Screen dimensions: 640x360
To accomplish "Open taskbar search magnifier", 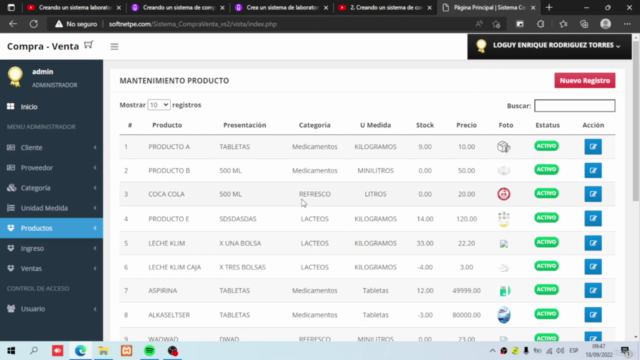I will (x=34, y=351).
